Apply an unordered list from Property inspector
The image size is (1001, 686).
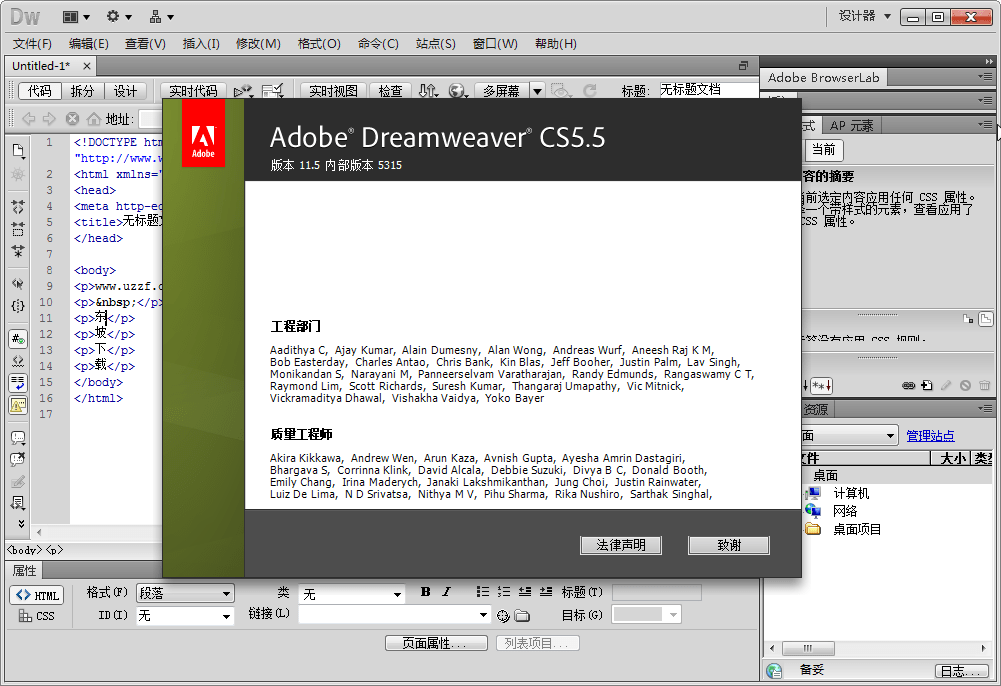pos(481,594)
